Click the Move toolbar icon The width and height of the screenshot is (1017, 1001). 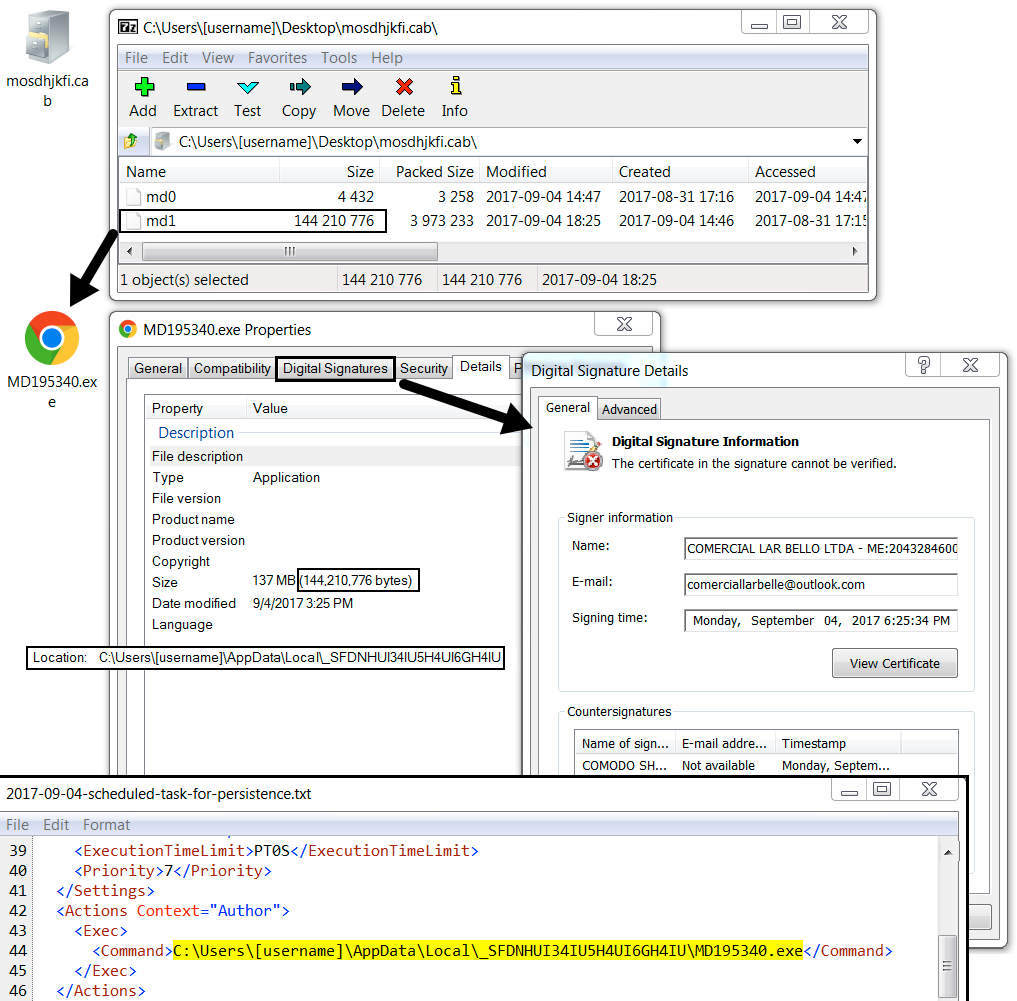(352, 97)
